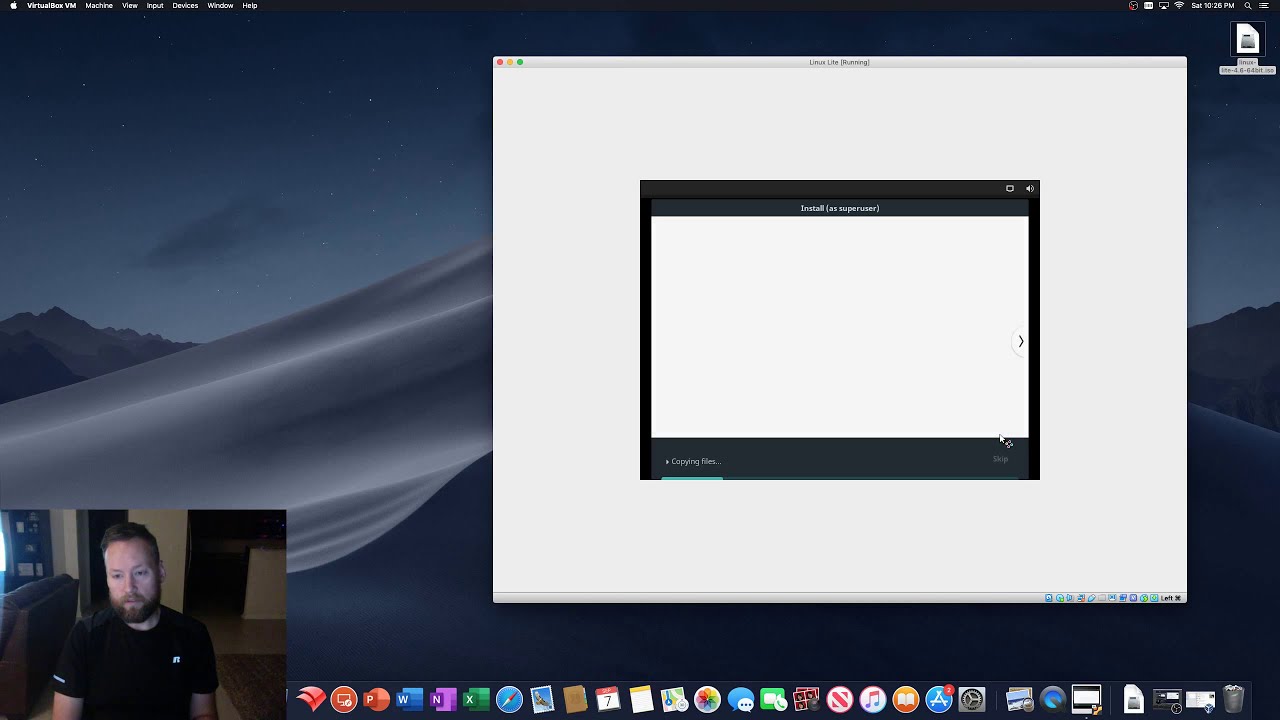Click the installer progress bar

(840, 478)
